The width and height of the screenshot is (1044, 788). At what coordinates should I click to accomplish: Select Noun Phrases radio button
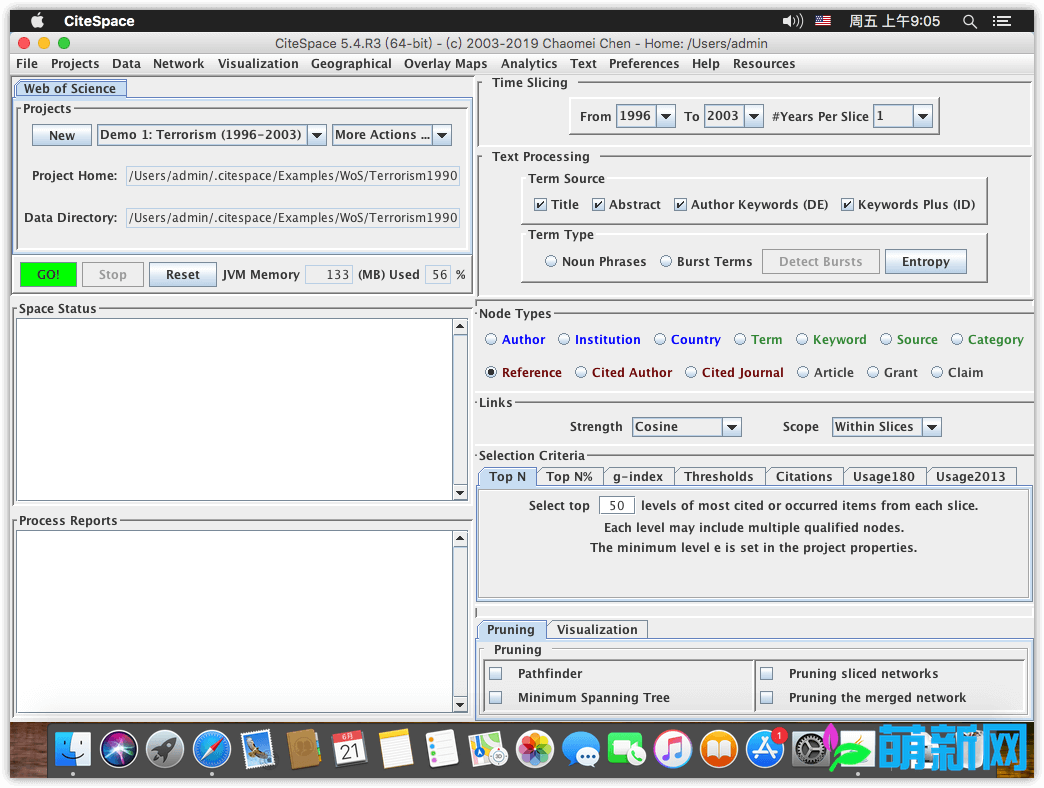pos(551,261)
